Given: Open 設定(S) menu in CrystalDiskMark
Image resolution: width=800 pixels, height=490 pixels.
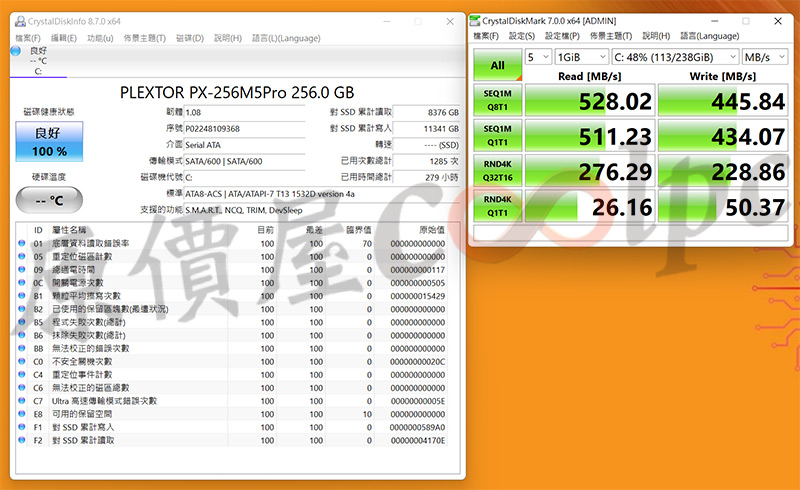Looking at the screenshot, I should 522,36.
